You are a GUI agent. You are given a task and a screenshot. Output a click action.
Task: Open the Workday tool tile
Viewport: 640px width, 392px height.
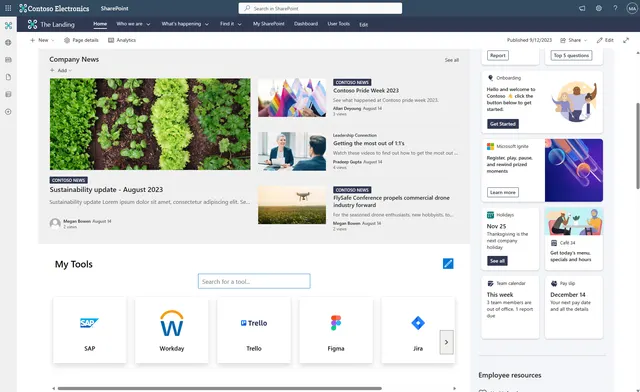[x=172, y=330]
